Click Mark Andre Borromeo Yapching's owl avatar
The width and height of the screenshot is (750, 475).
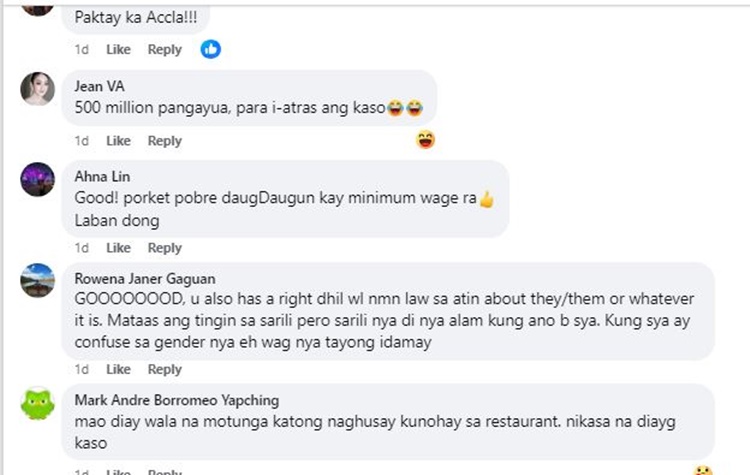point(38,404)
